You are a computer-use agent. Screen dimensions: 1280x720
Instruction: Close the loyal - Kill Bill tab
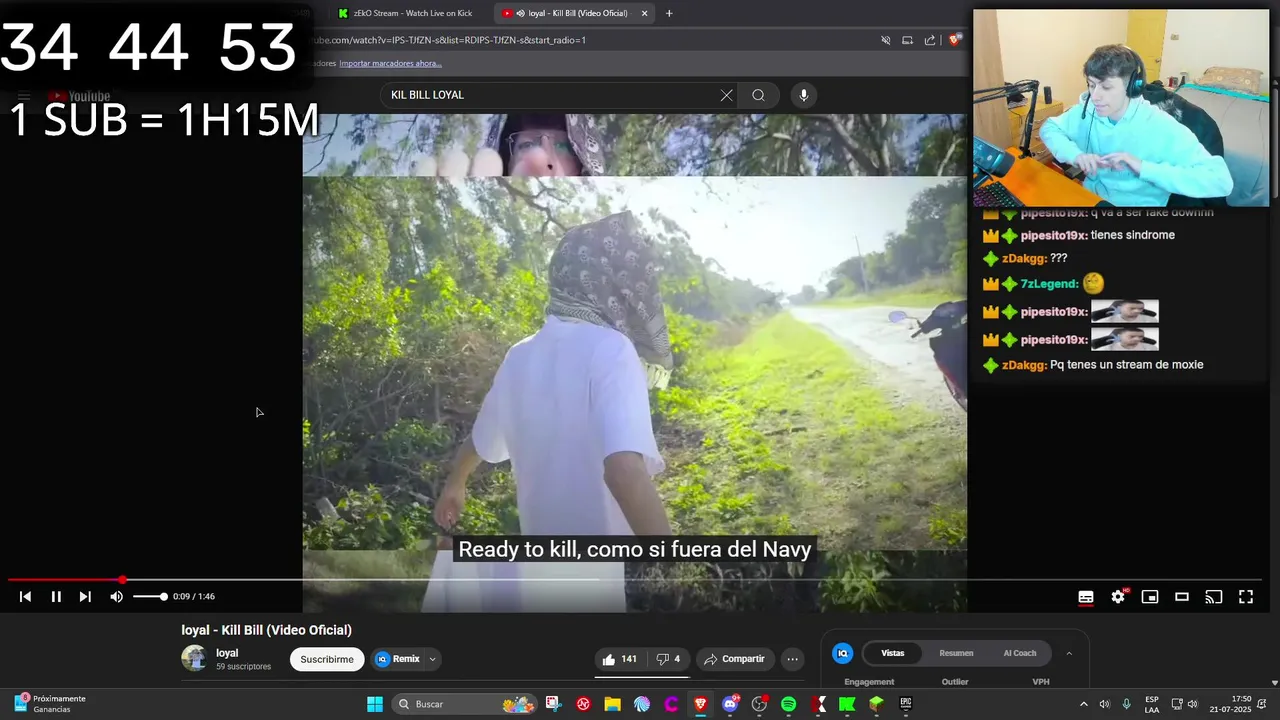pyautogui.click(x=644, y=13)
